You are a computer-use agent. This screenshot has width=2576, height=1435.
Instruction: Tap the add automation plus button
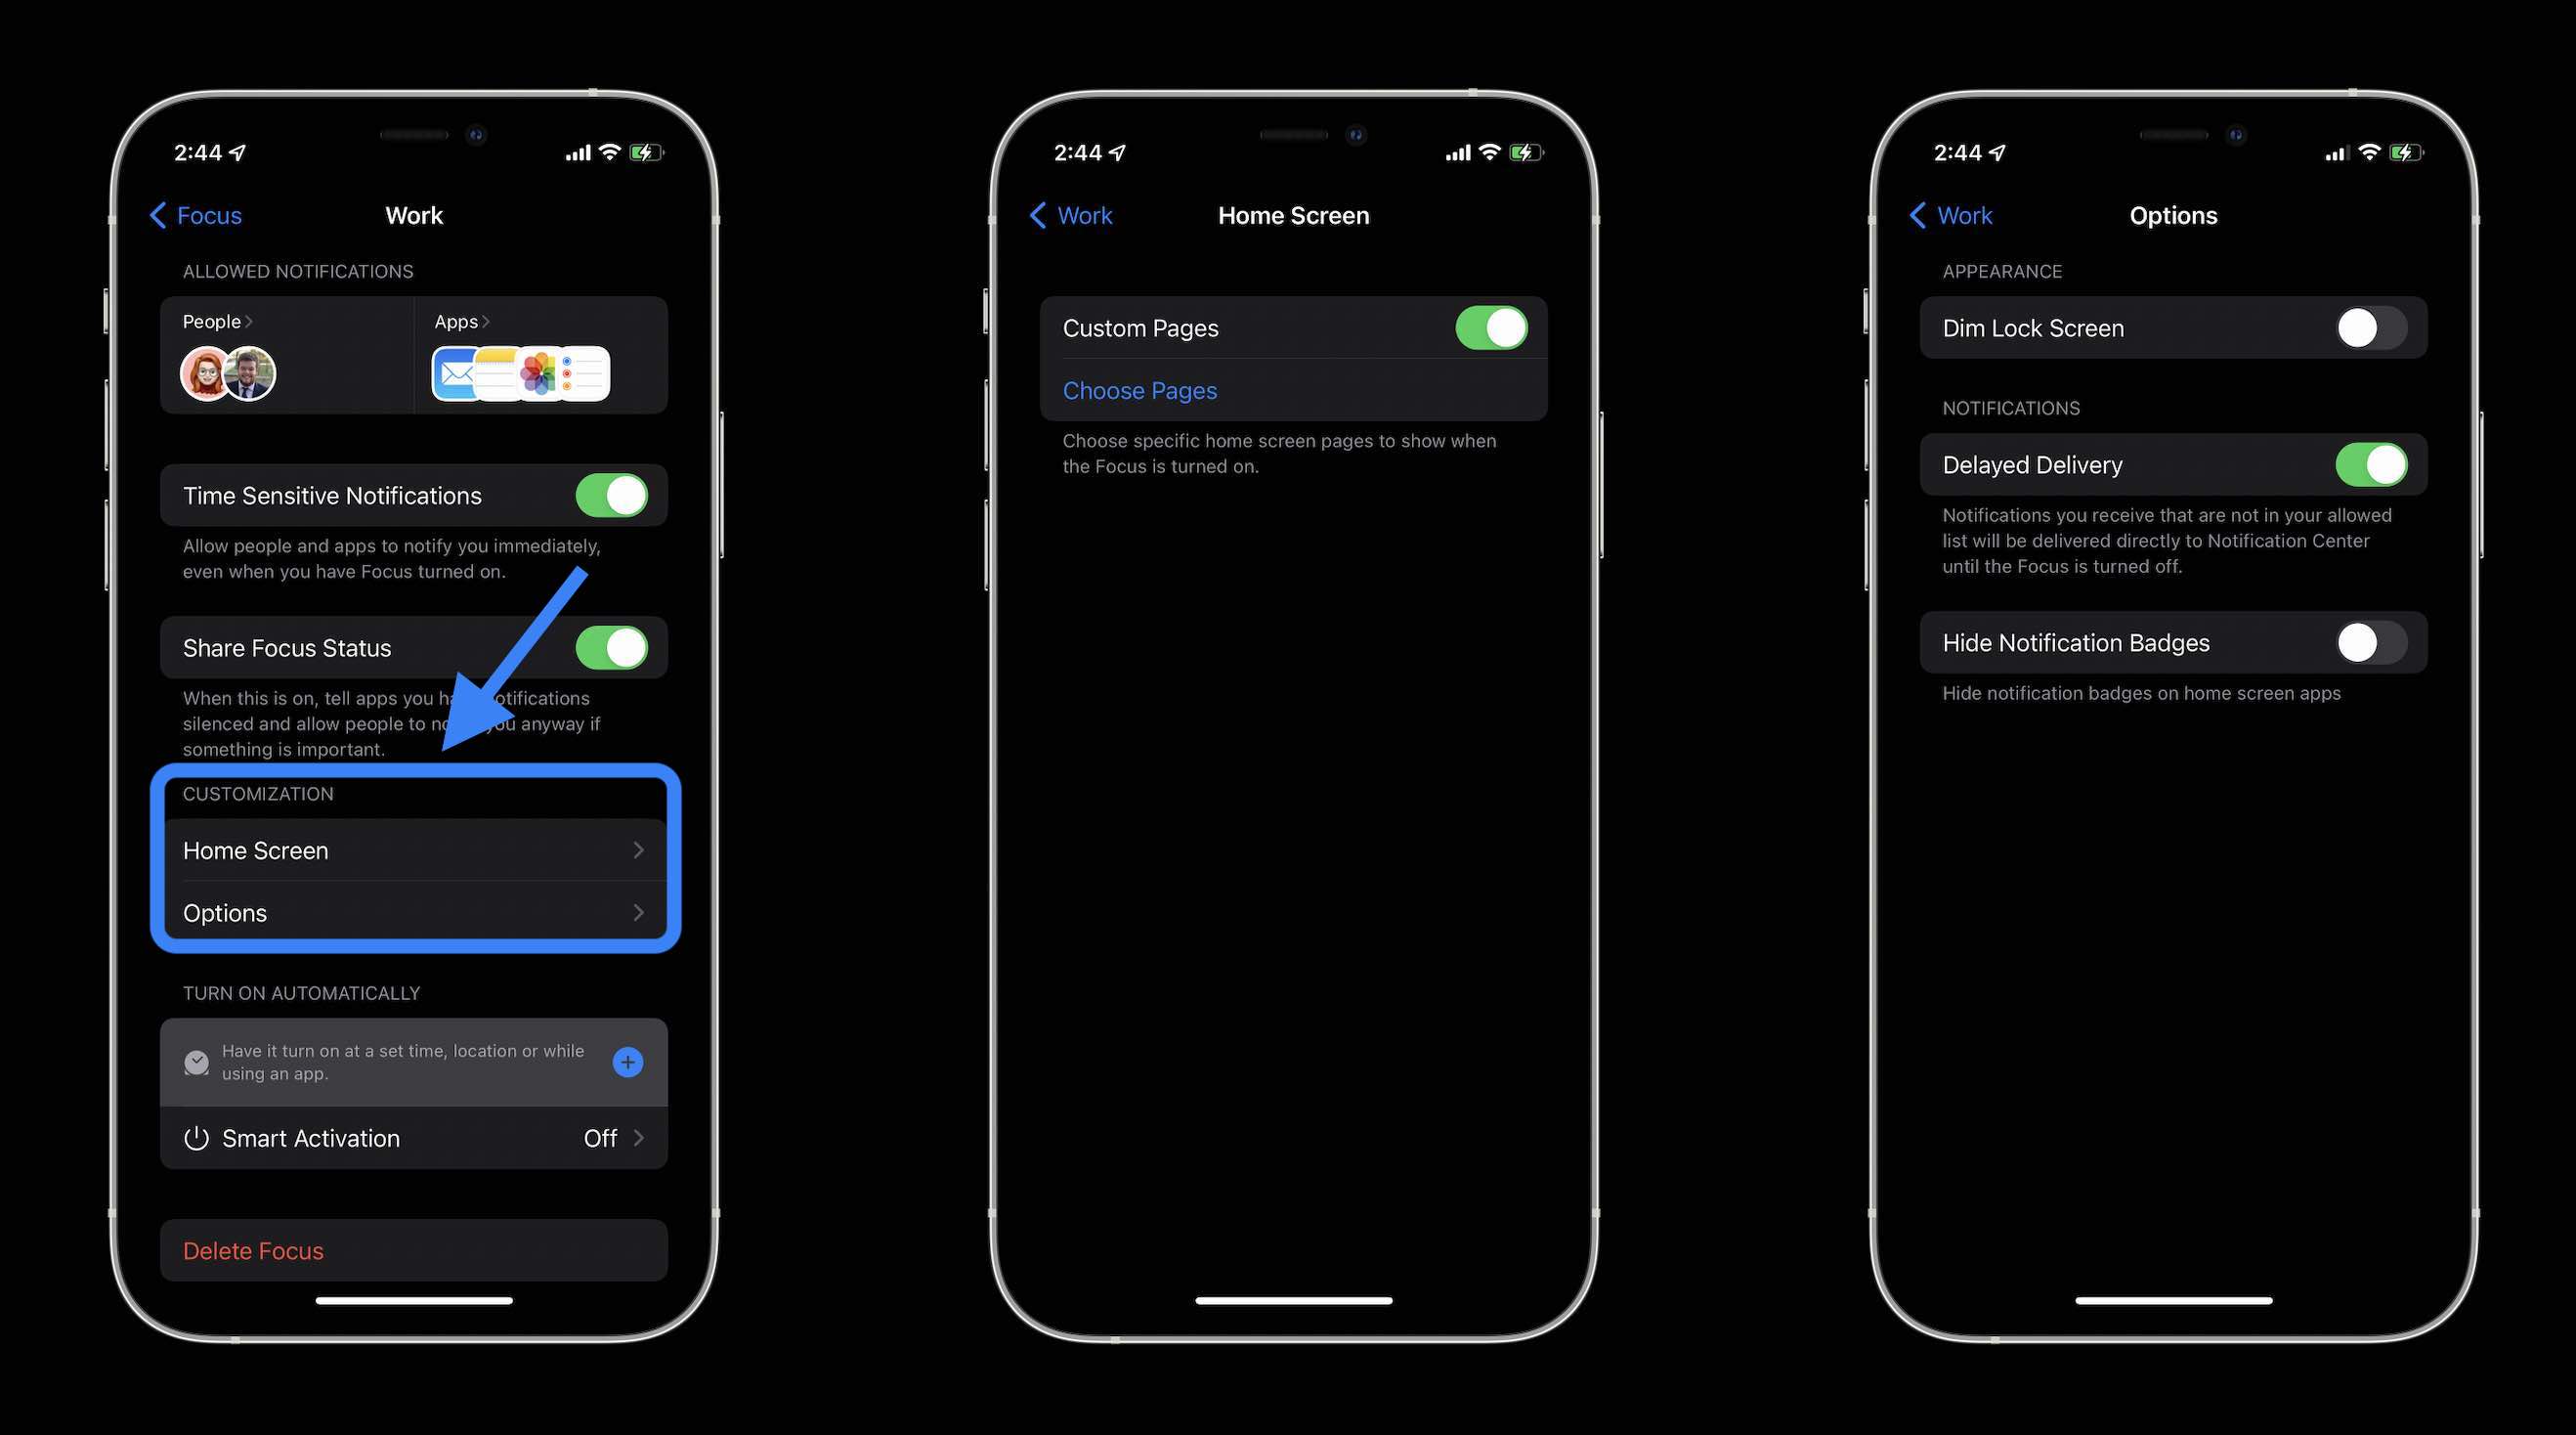(x=629, y=1061)
